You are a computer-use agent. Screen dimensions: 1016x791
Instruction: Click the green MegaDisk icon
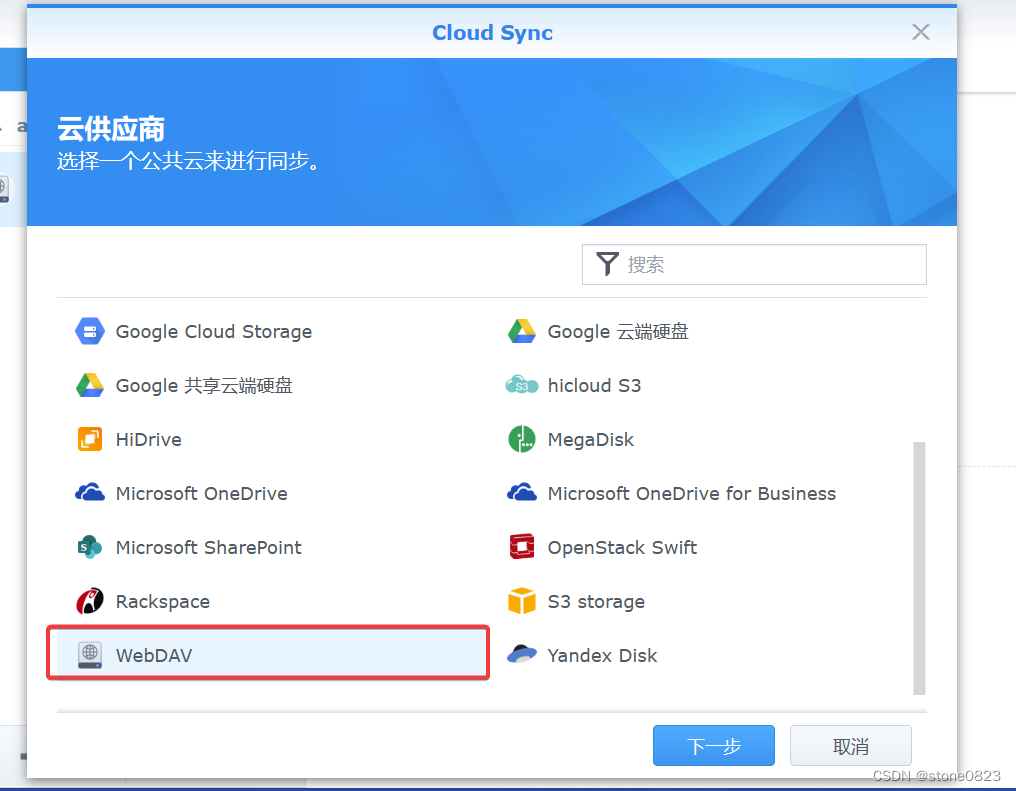coord(522,439)
